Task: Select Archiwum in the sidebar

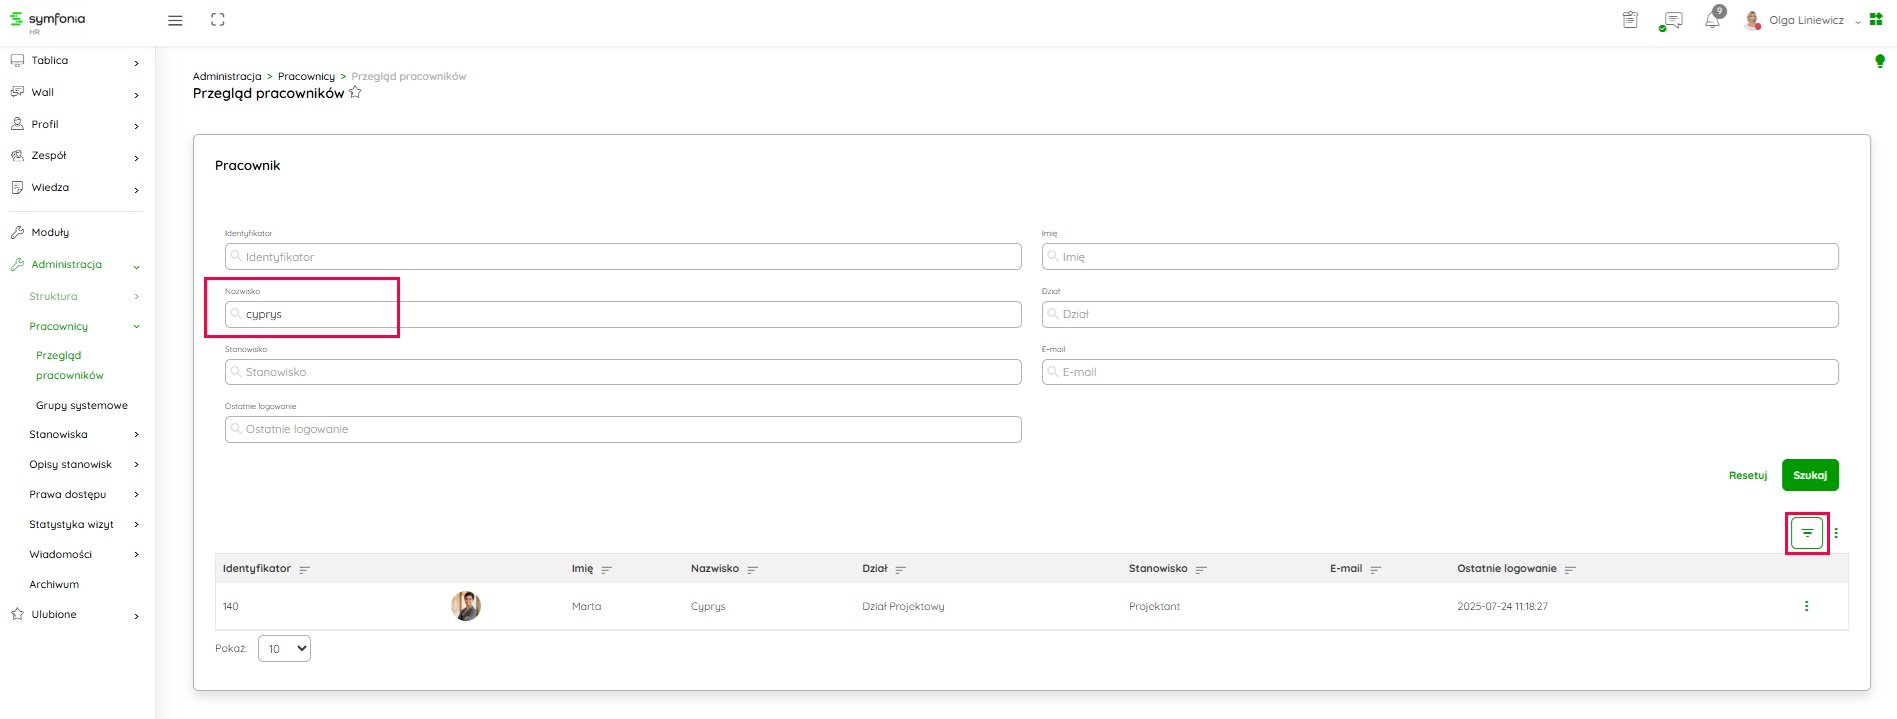Action: 54,585
